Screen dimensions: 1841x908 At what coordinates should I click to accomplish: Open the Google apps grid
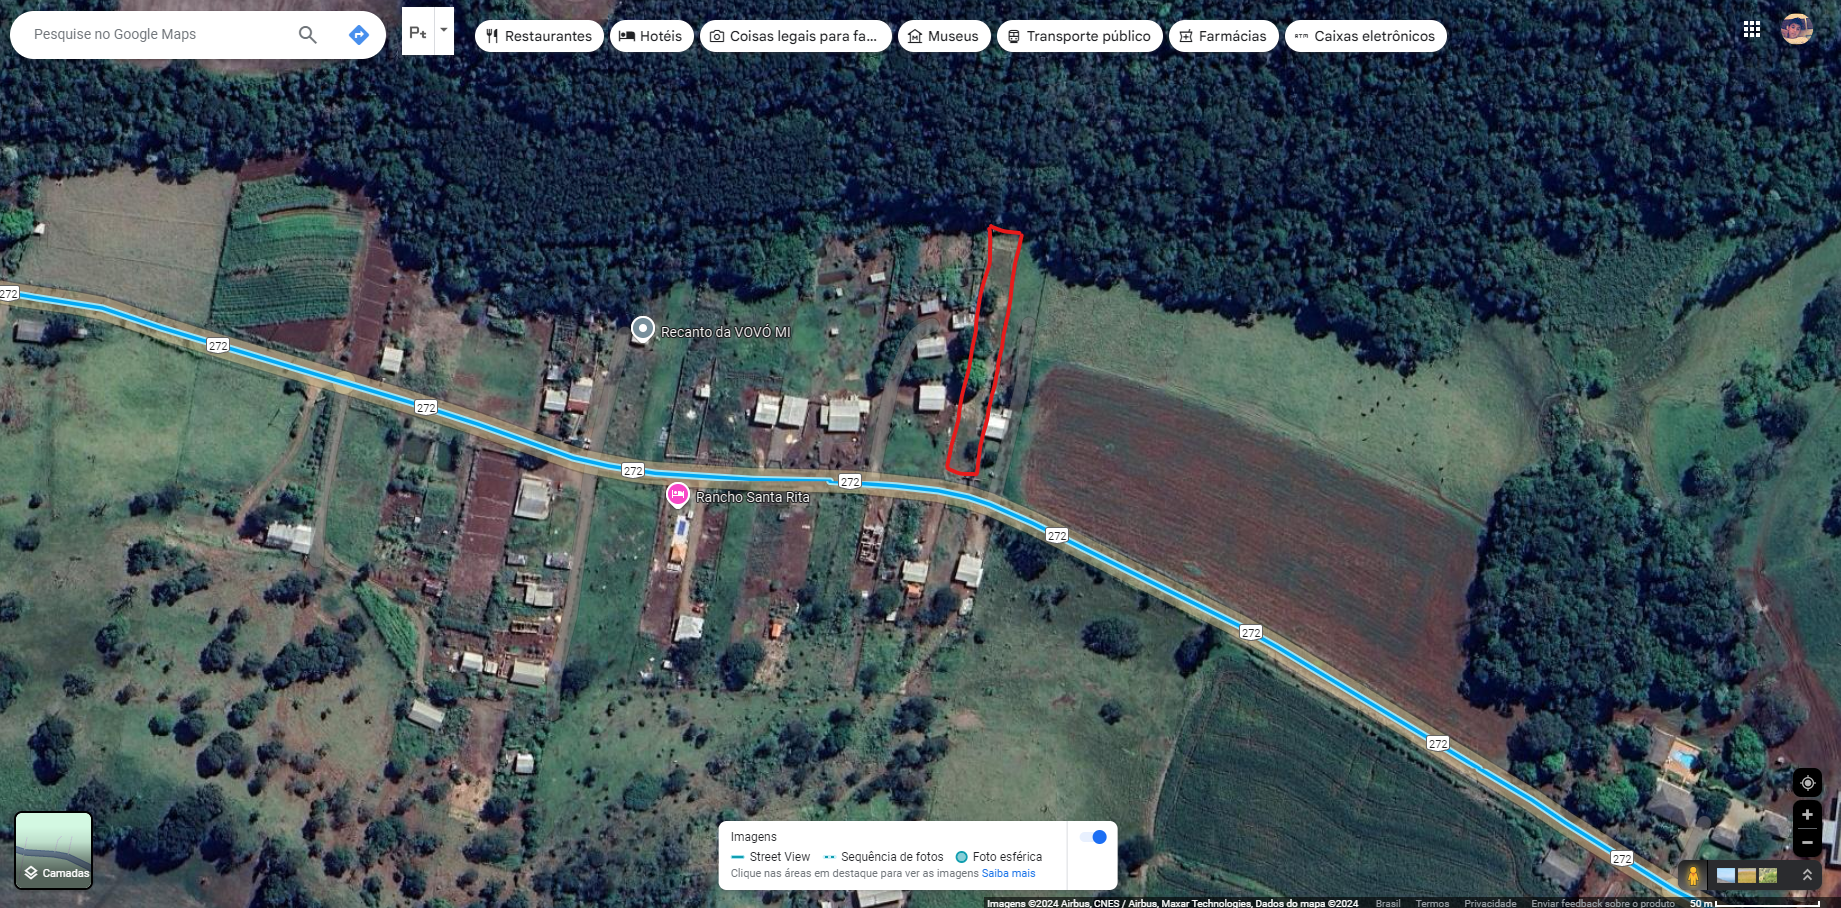click(1752, 30)
